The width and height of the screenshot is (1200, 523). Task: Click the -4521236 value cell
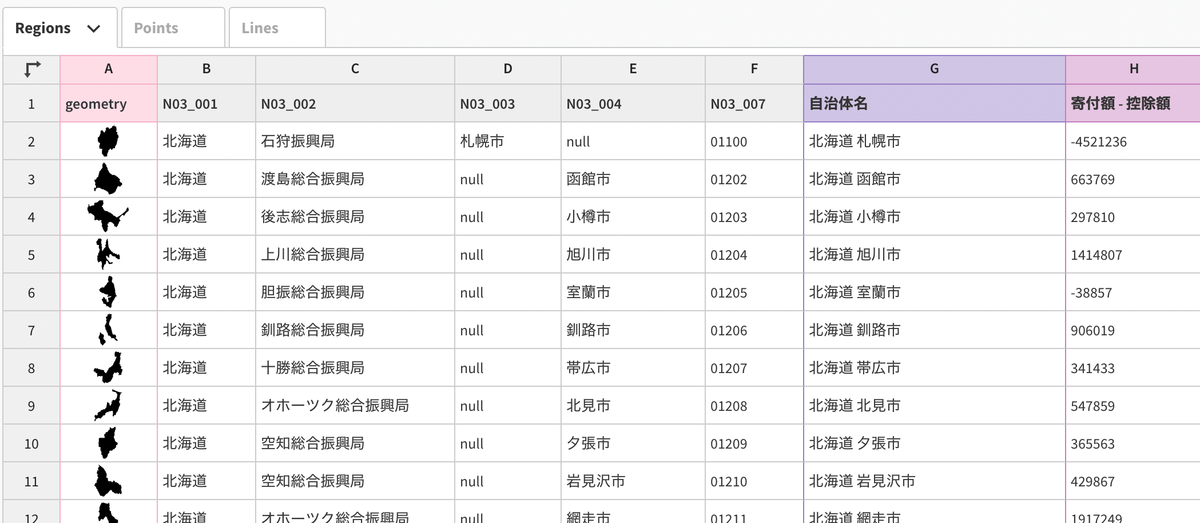click(1133, 141)
